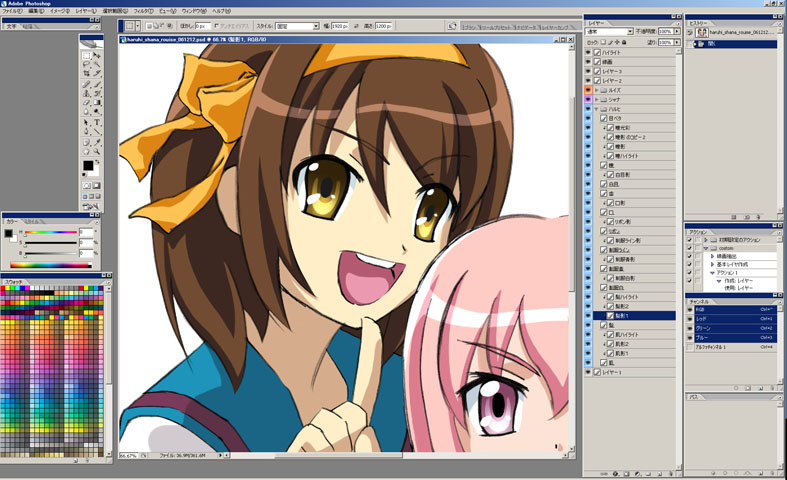Toggle visibility of the ルイズ layer group
The height and width of the screenshot is (480, 787).
[588, 90]
